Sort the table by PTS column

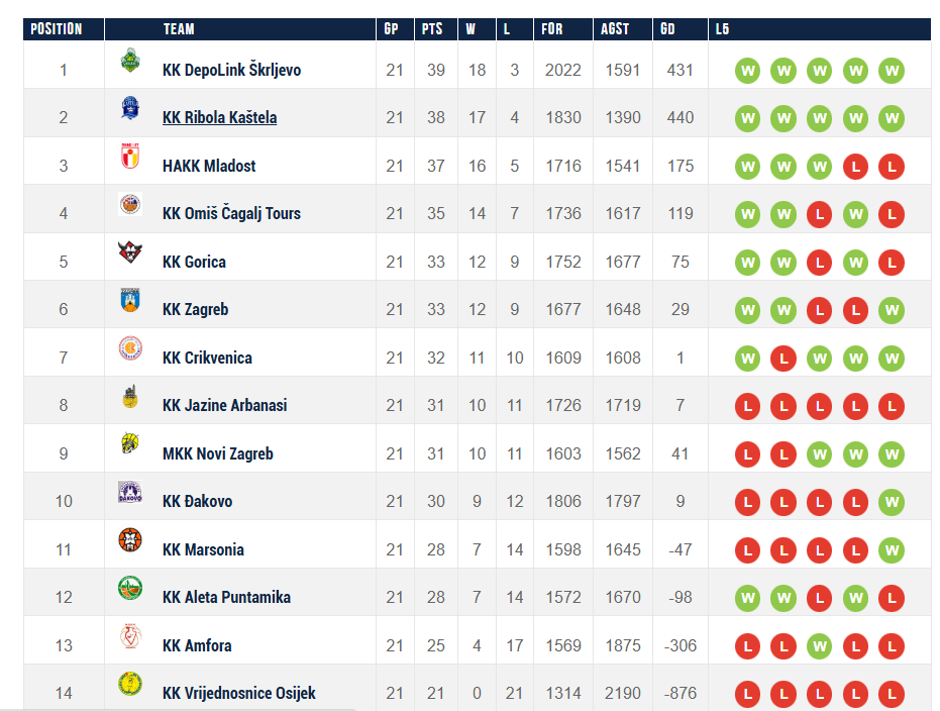(x=432, y=29)
